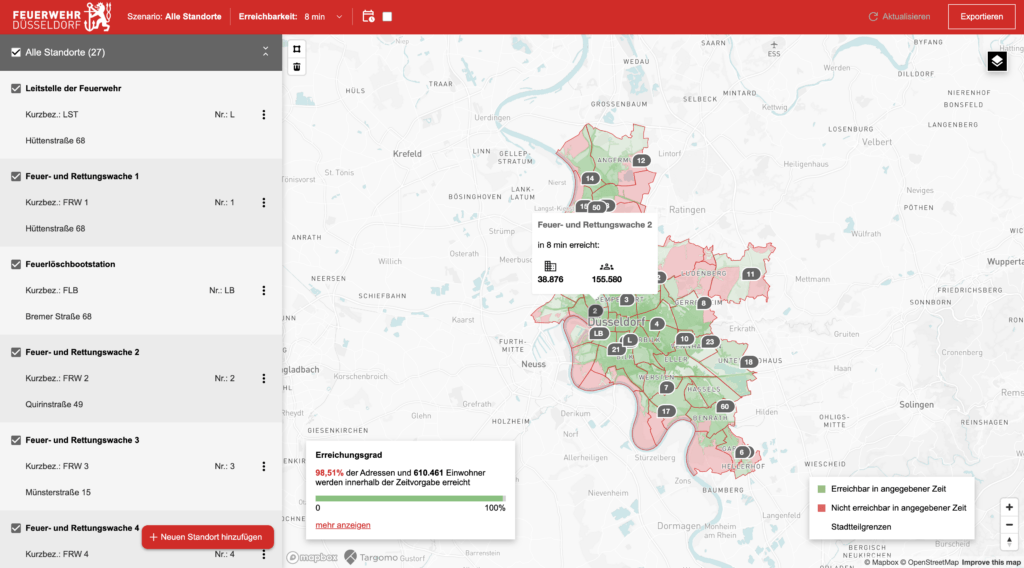Zoom out on the map
This screenshot has height=568, width=1024.
(x=1009, y=524)
